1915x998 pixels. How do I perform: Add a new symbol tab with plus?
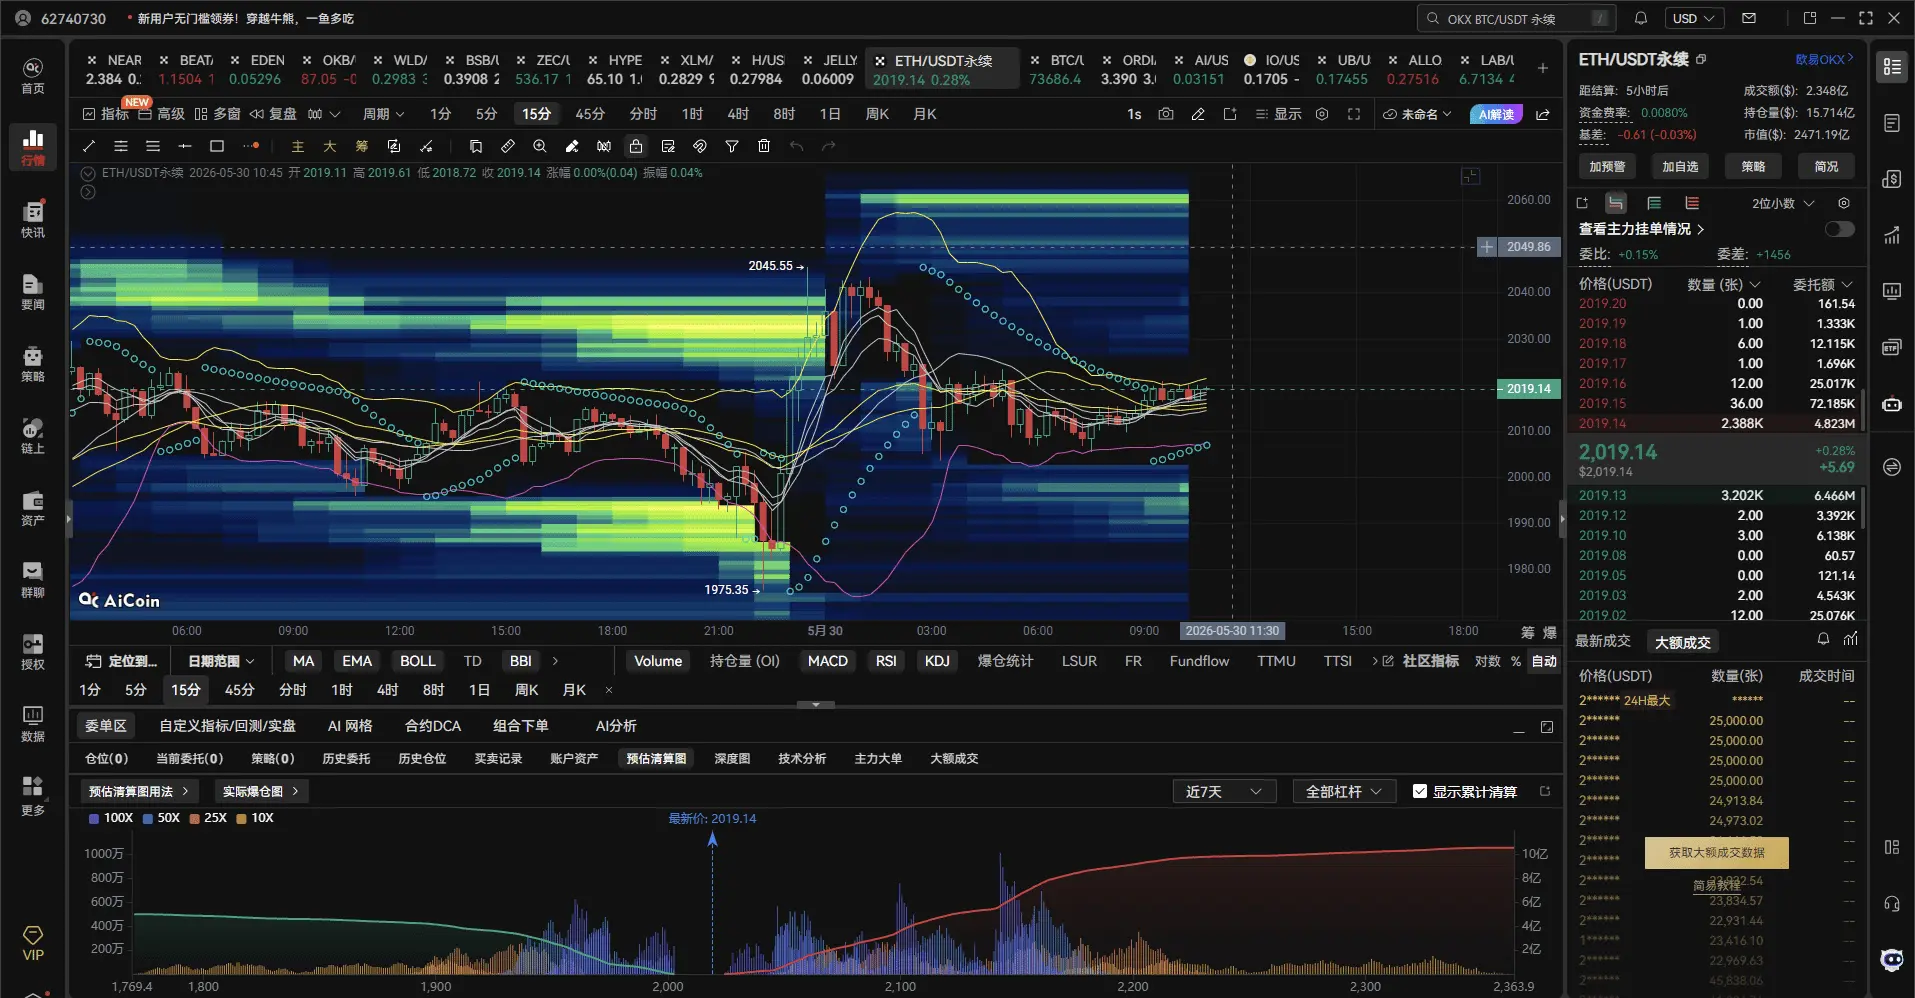click(1543, 68)
